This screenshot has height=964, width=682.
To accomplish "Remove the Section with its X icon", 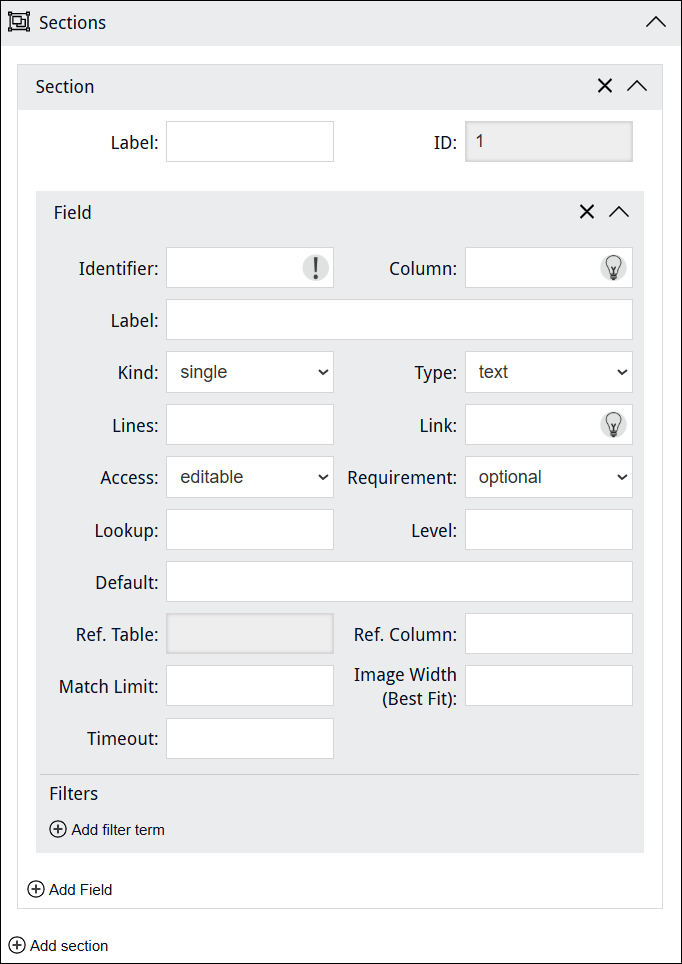I will pos(605,86).
